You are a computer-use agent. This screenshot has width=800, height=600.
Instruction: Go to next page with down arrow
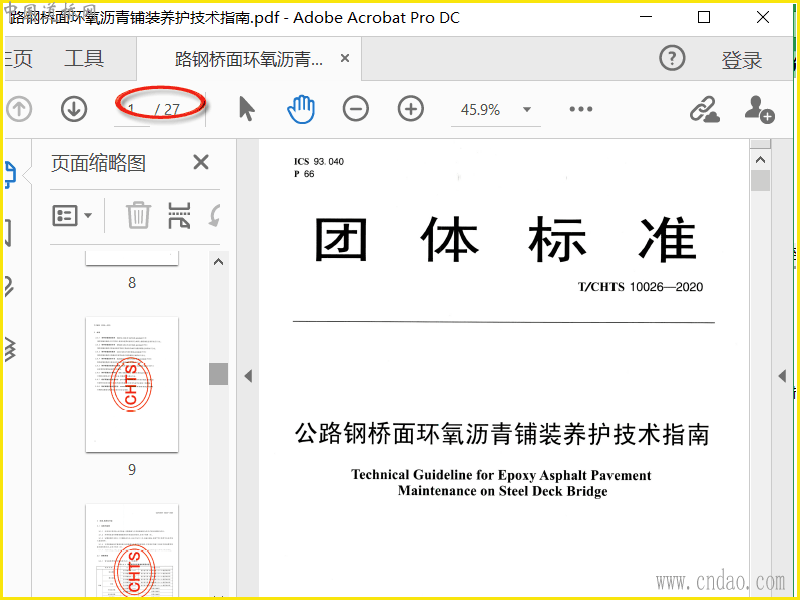pyautogui.click(x=74, y=109)
